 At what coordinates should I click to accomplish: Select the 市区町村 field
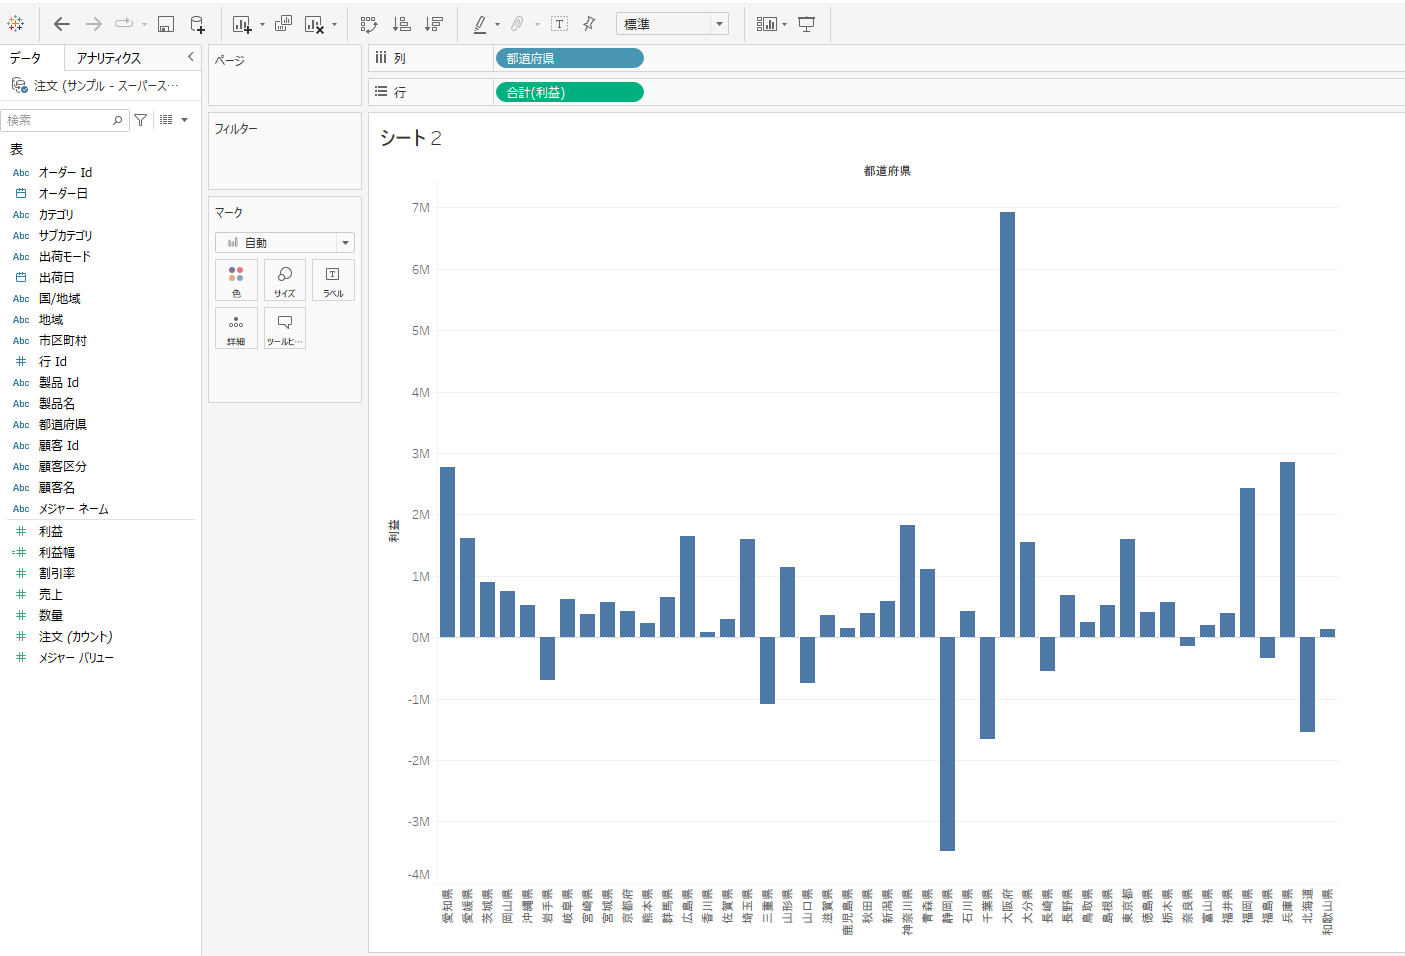(x=62, y=341)
